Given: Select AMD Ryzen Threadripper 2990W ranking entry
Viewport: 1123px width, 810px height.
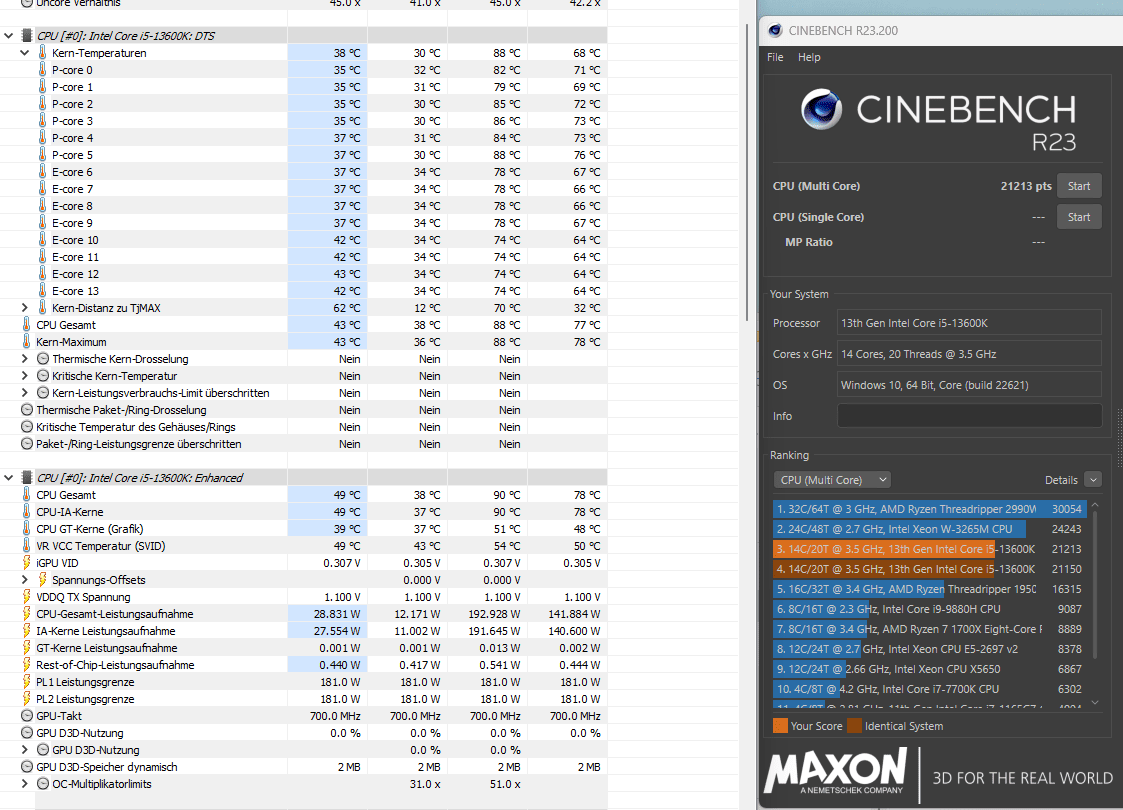Looking at the screenshot, I should pos(930,509).
